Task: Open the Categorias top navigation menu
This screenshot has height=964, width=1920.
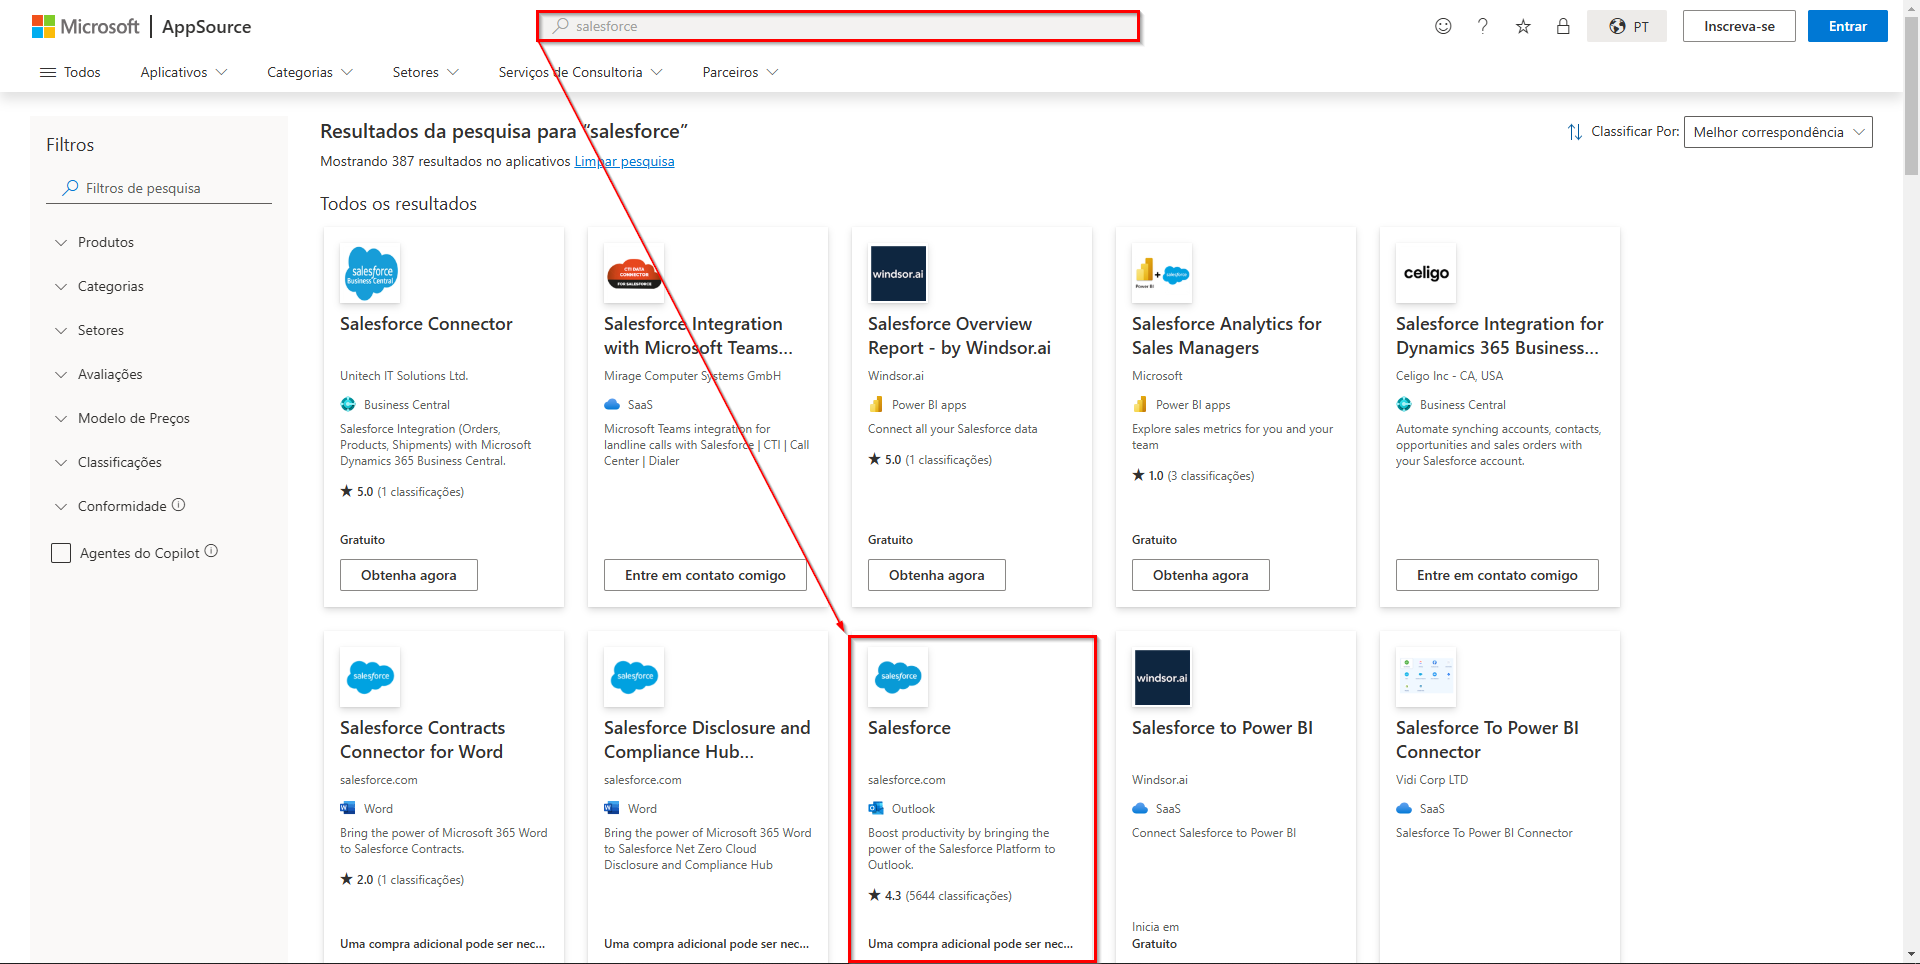Action: [x=310, y=72]
